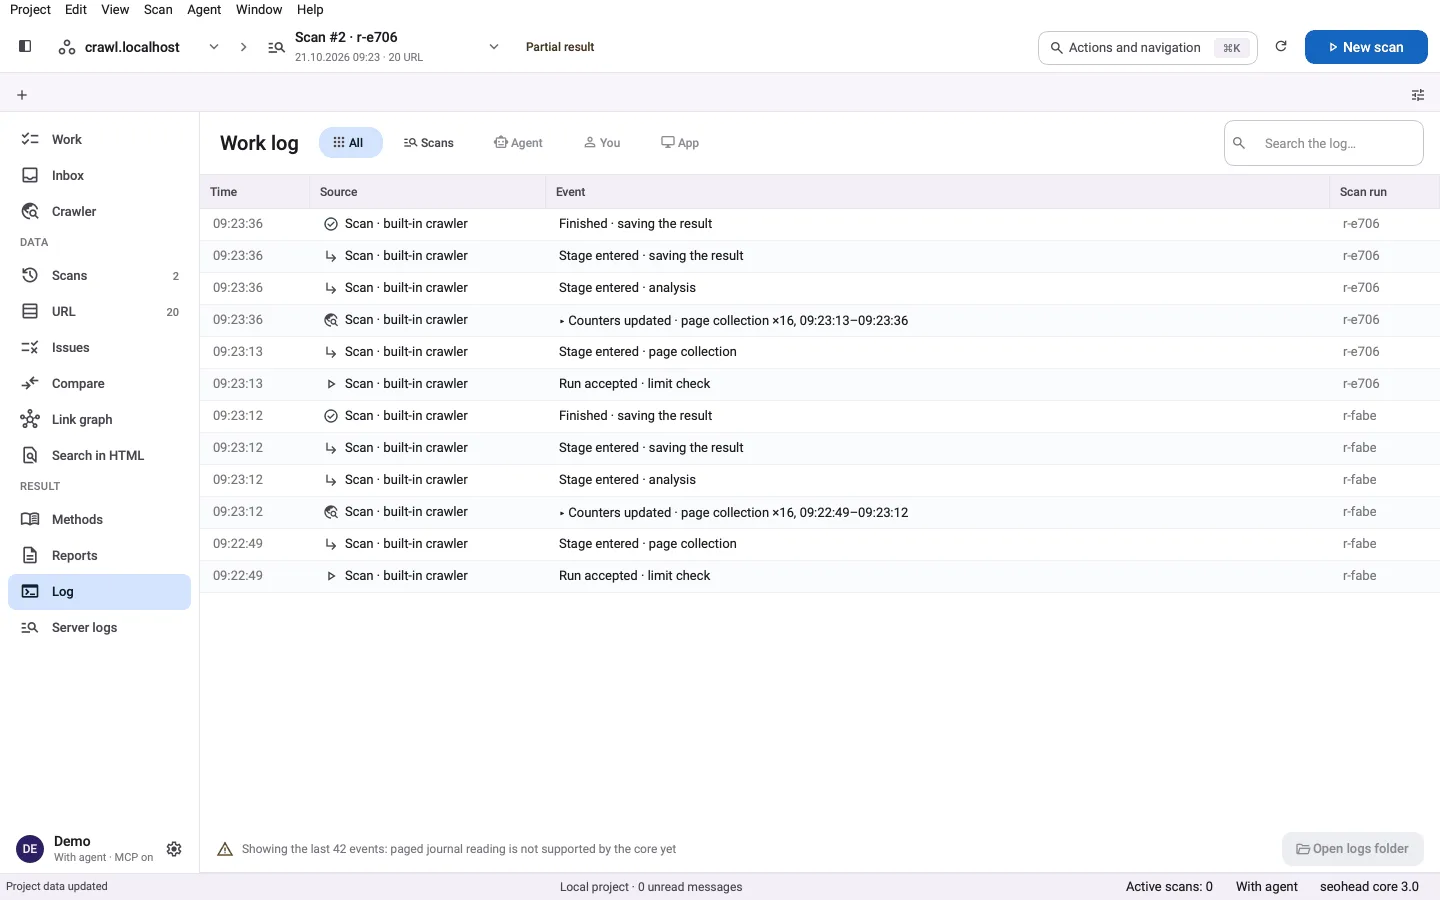Open the view options sliders icon
This screenshot has width=1440, height=900.
point(1418,95)
